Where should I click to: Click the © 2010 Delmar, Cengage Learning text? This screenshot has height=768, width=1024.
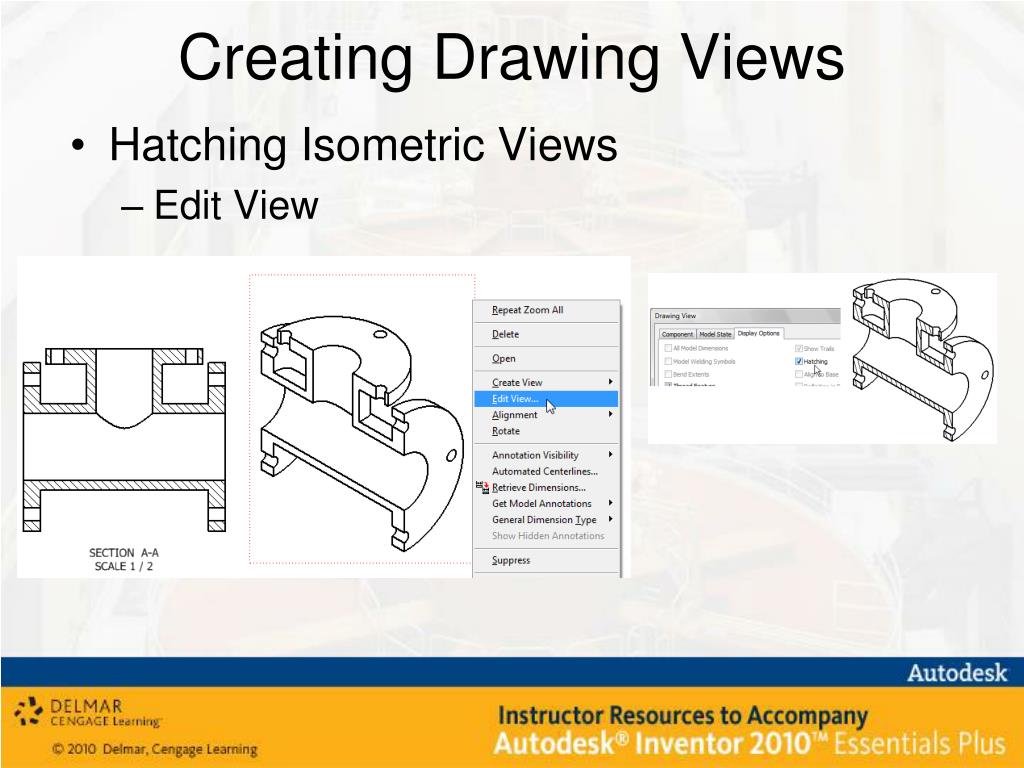155,749
